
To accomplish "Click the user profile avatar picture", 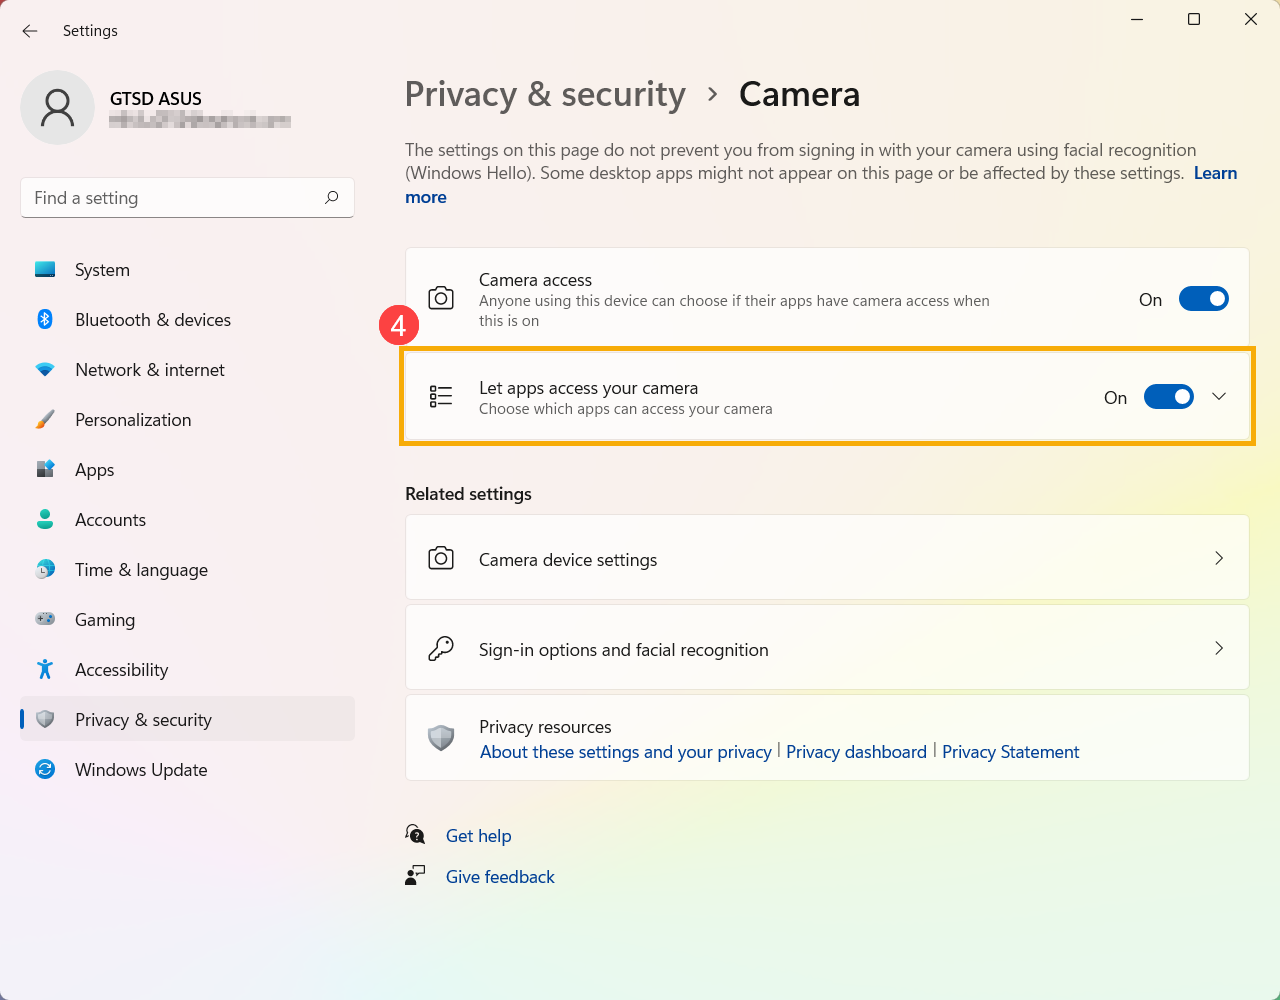I will 58,108.
